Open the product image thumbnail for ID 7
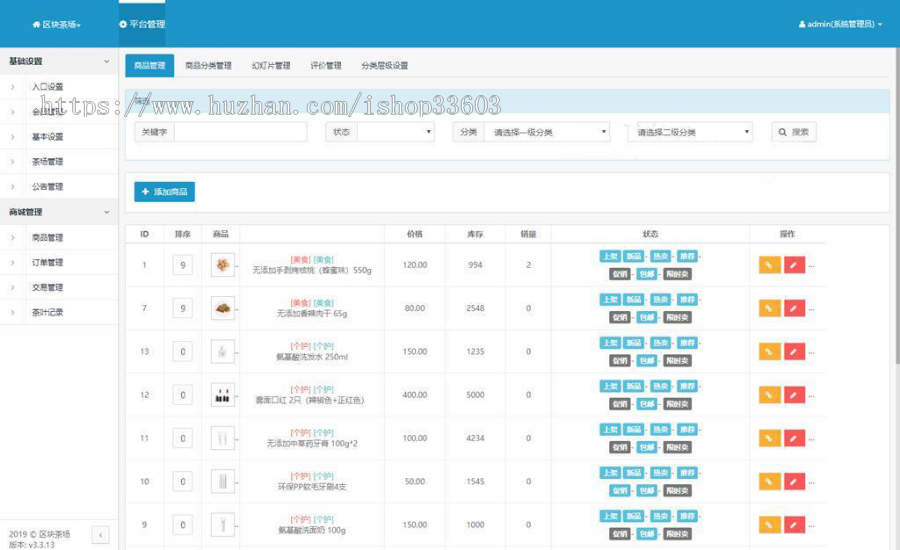900x550 pixels. point(223,308)
